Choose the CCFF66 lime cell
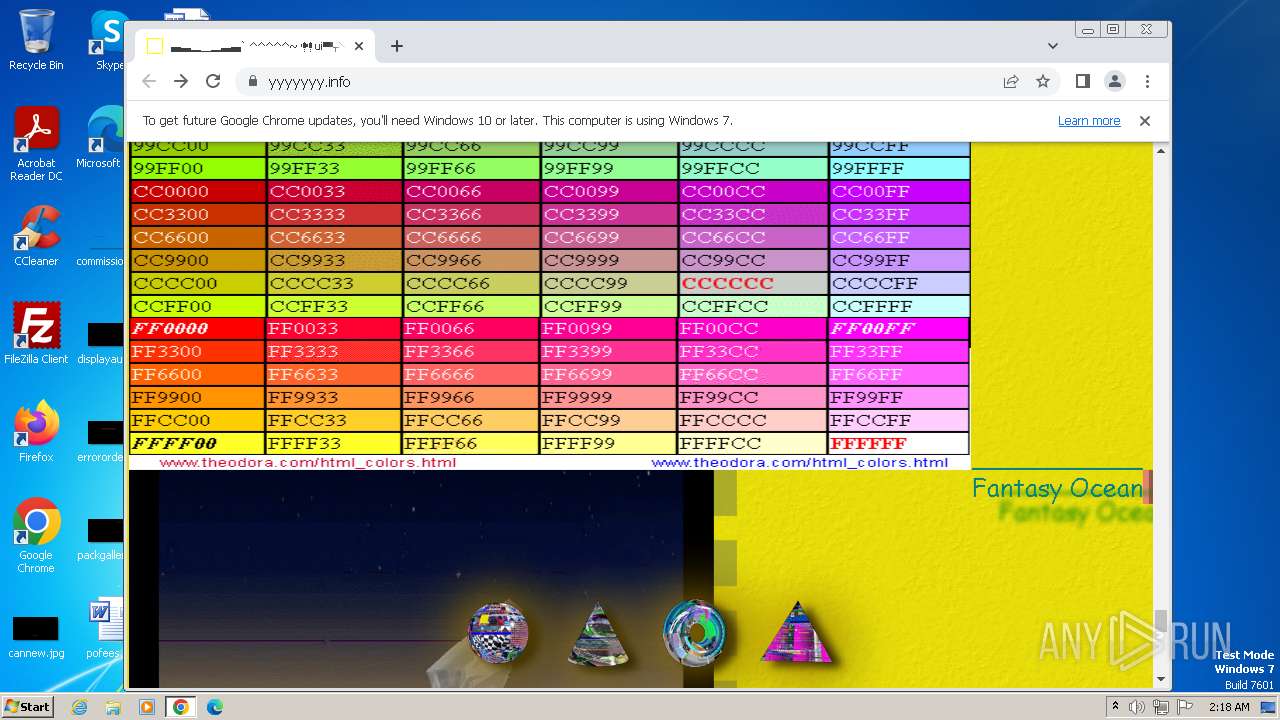Image resolution: width=1280 pixels, height=720 pixels. (471, 306)
